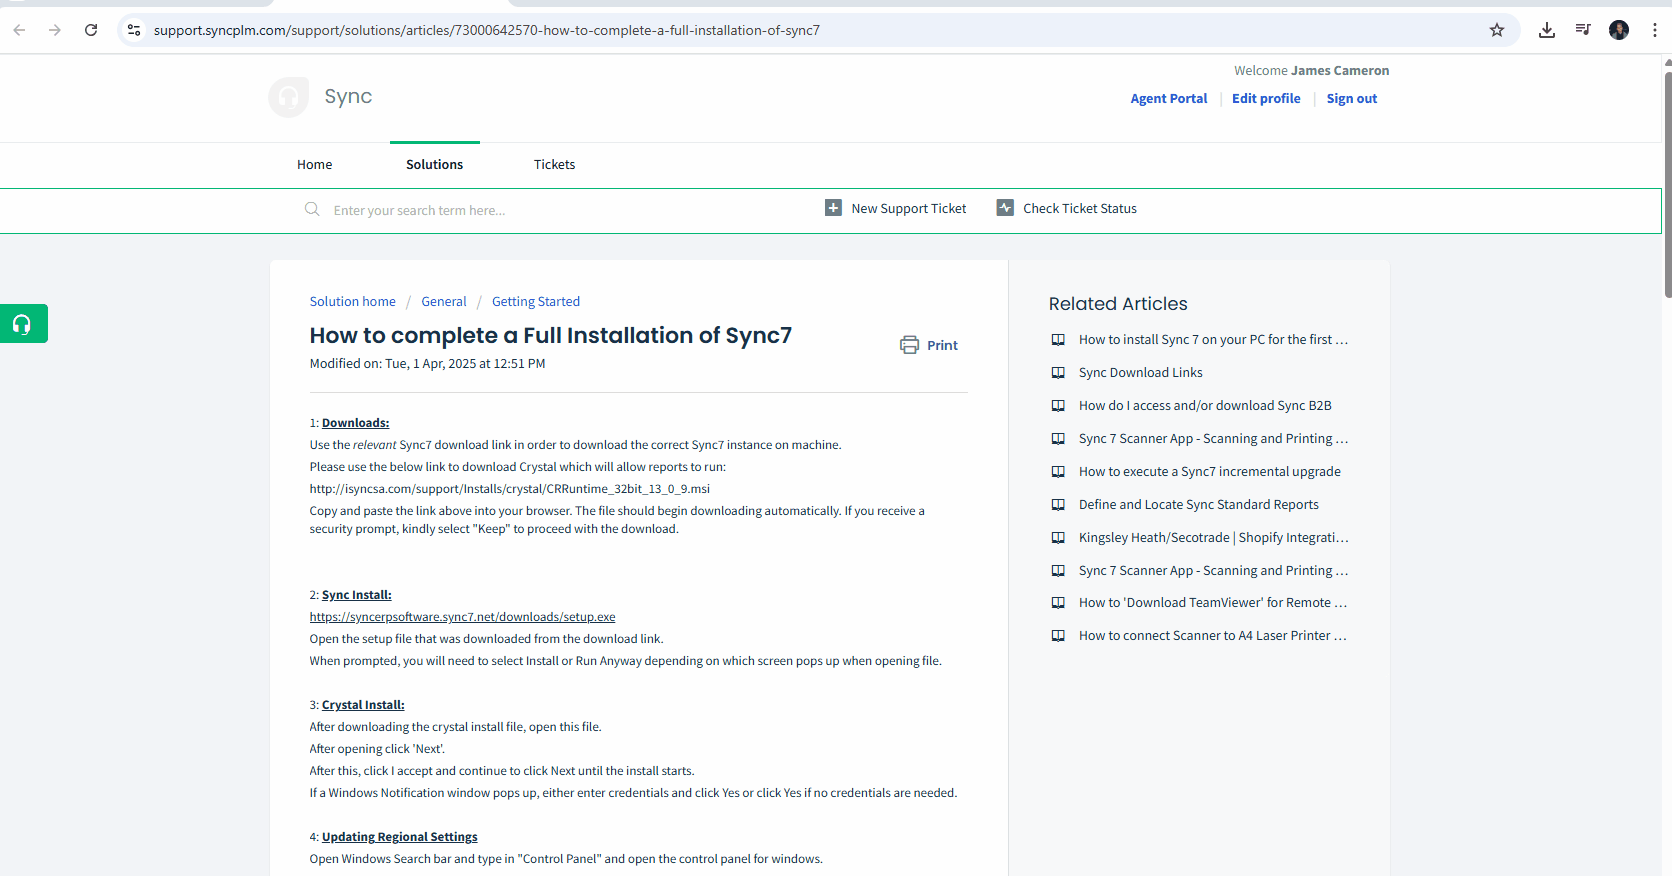Click the browser address bar URL

[x=487, y=31]
